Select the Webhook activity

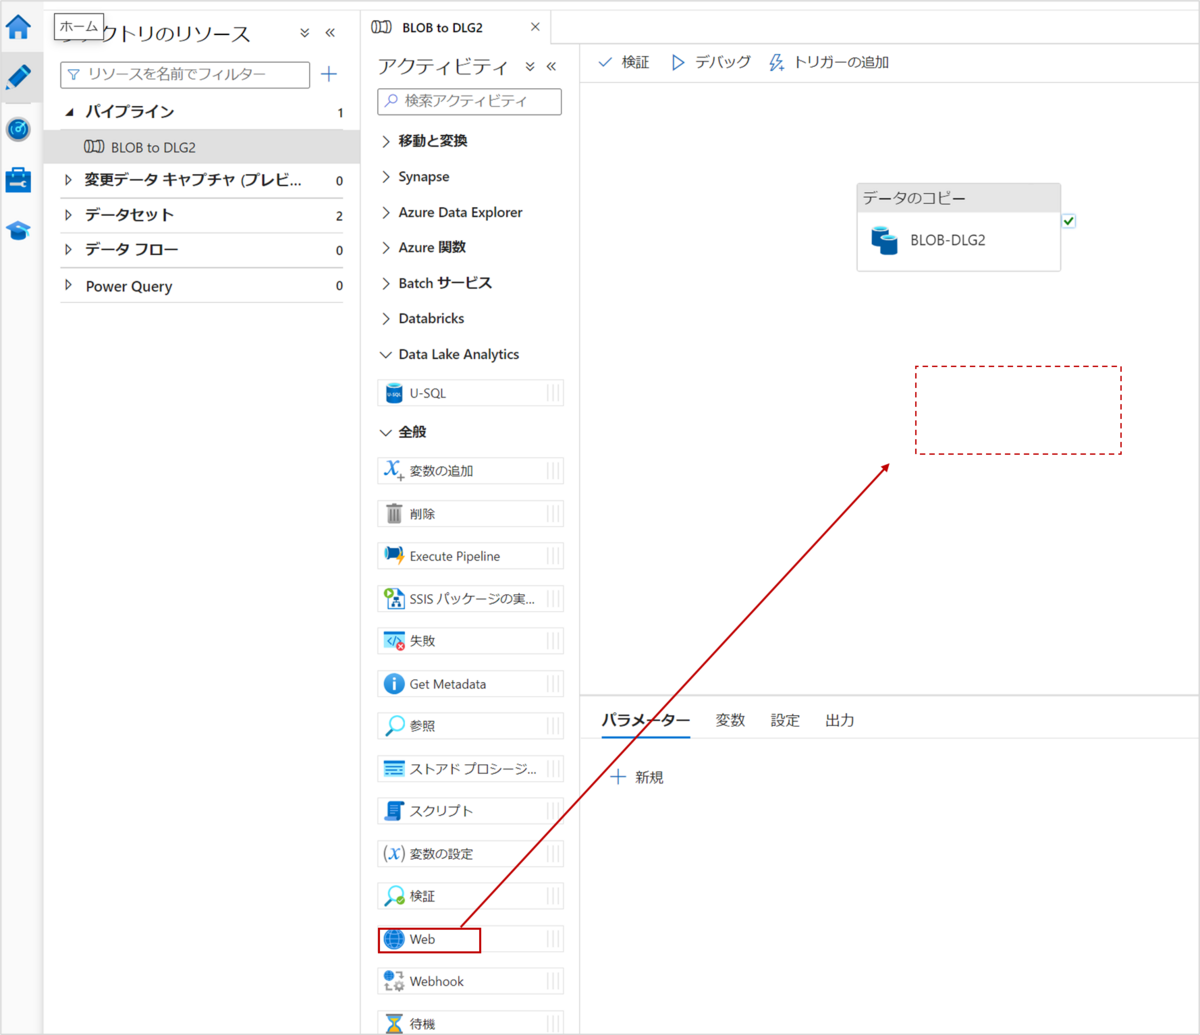[470, 981]
